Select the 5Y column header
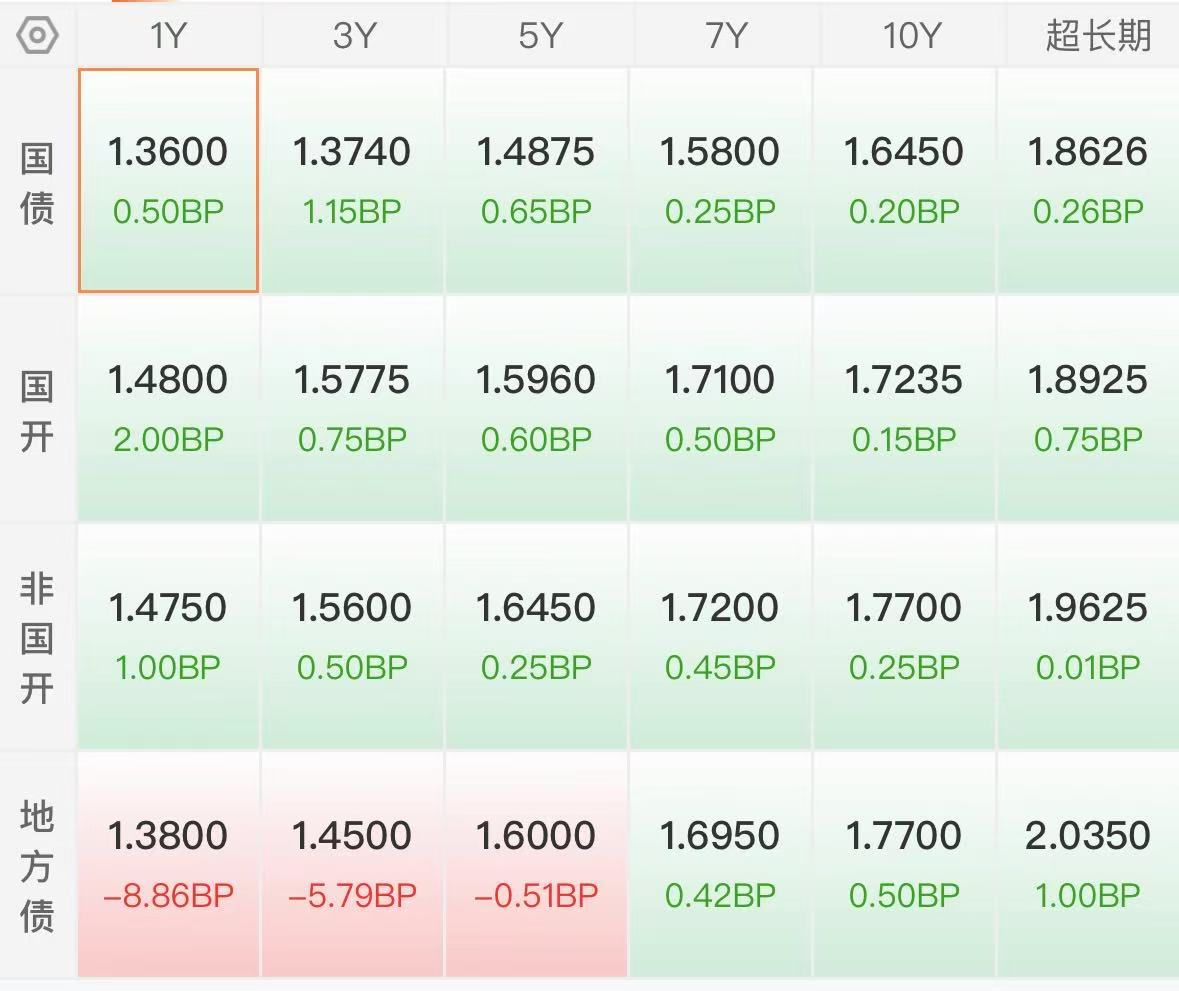The image size is (1179, 991). pos(538,35)
